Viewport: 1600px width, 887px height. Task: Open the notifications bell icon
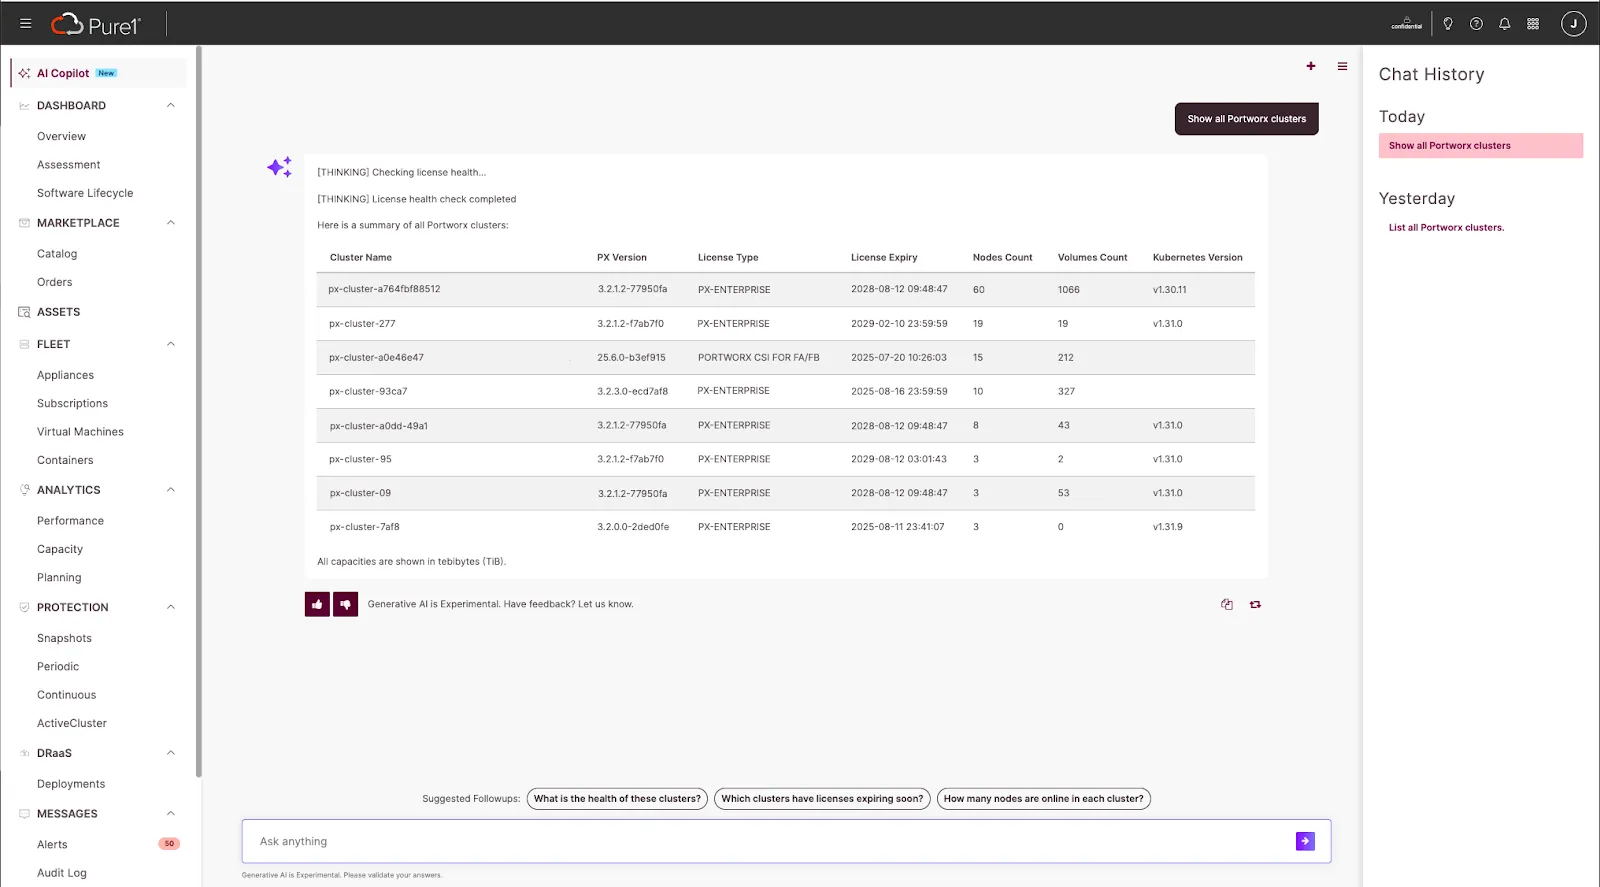1504,24
